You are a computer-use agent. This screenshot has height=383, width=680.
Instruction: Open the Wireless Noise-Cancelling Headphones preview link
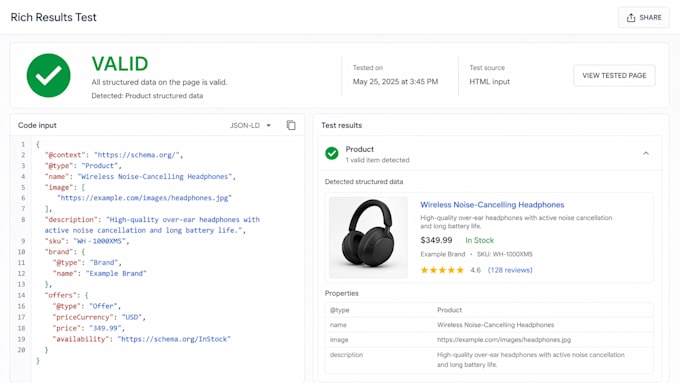click(492, 205)
